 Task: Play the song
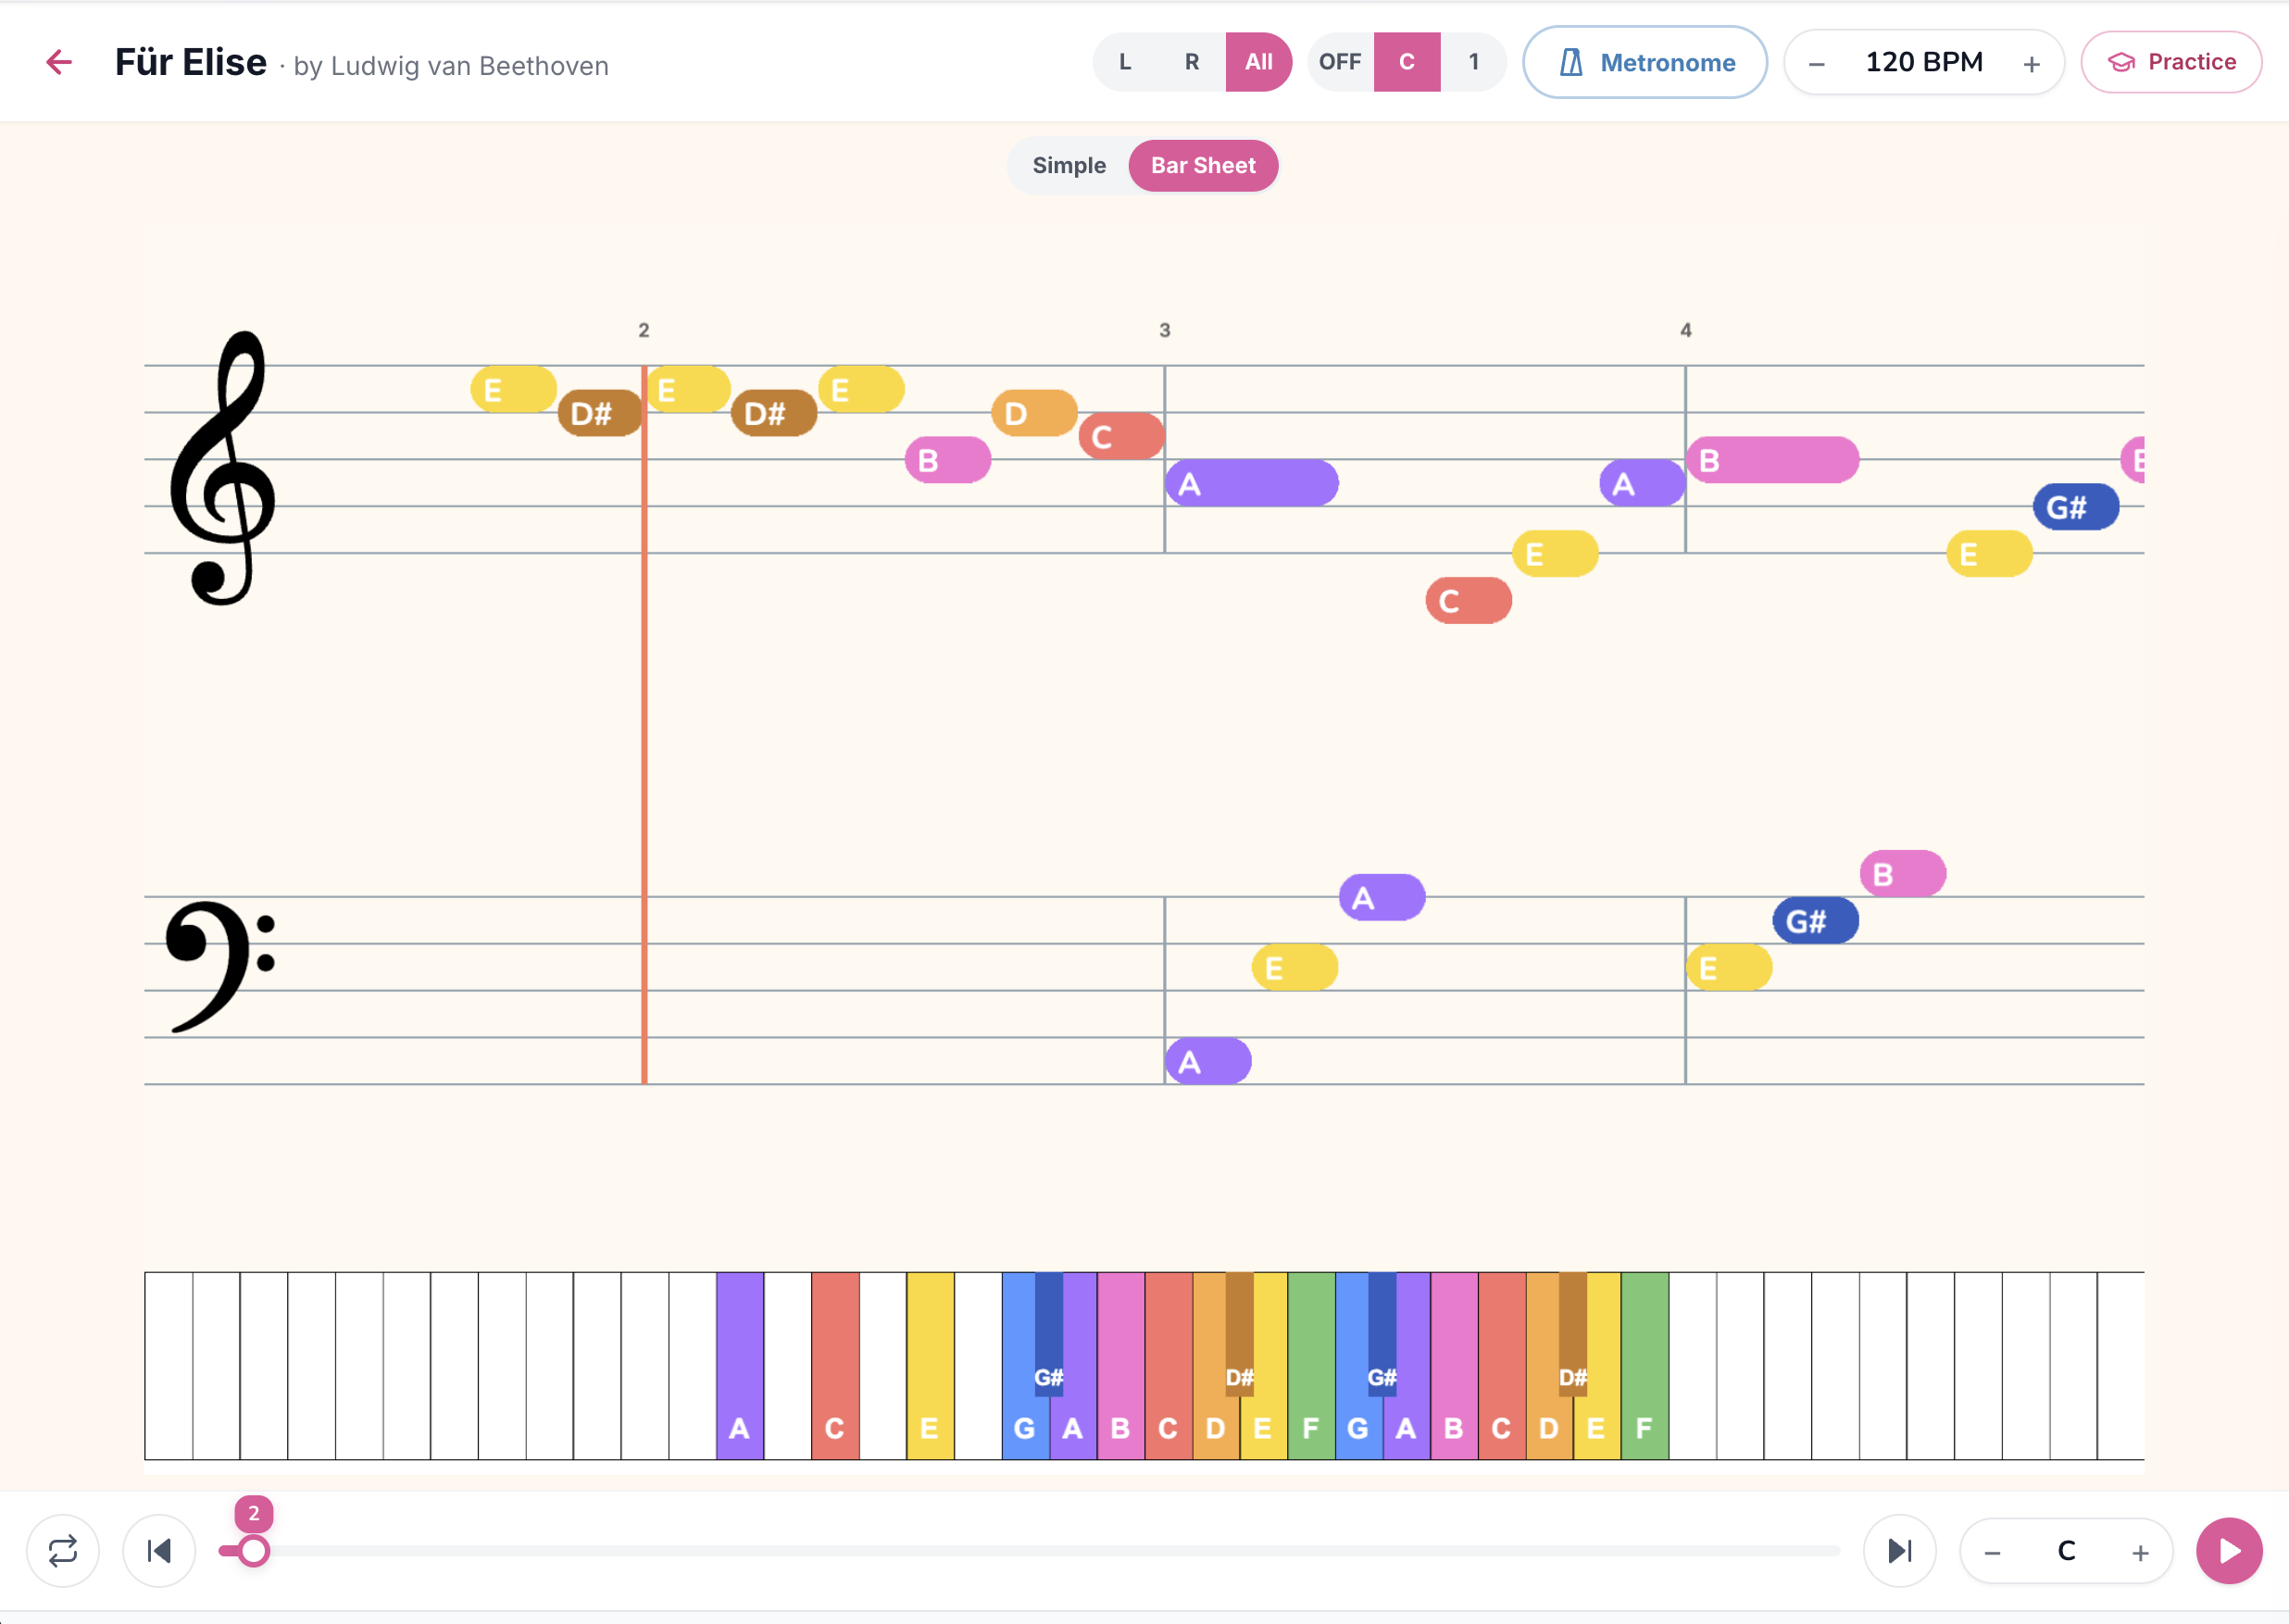click(2229, 1551)
